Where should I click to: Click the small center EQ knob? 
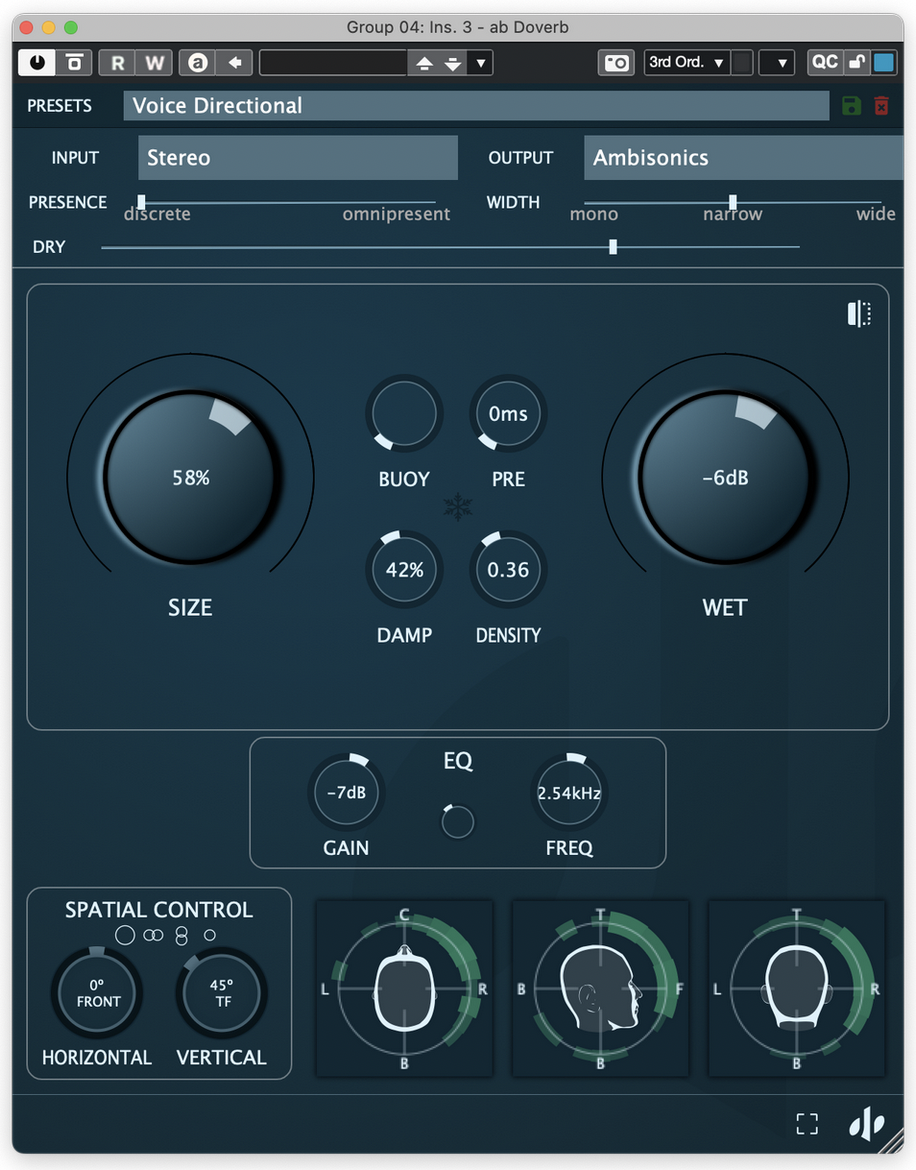pos(457,822)
